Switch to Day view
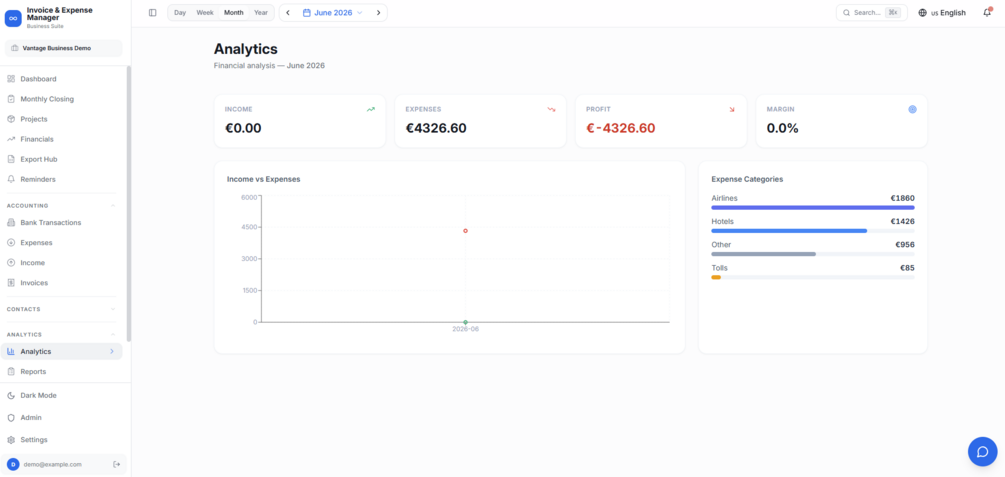The image size is (1005, 477). (x=180, y=13)
